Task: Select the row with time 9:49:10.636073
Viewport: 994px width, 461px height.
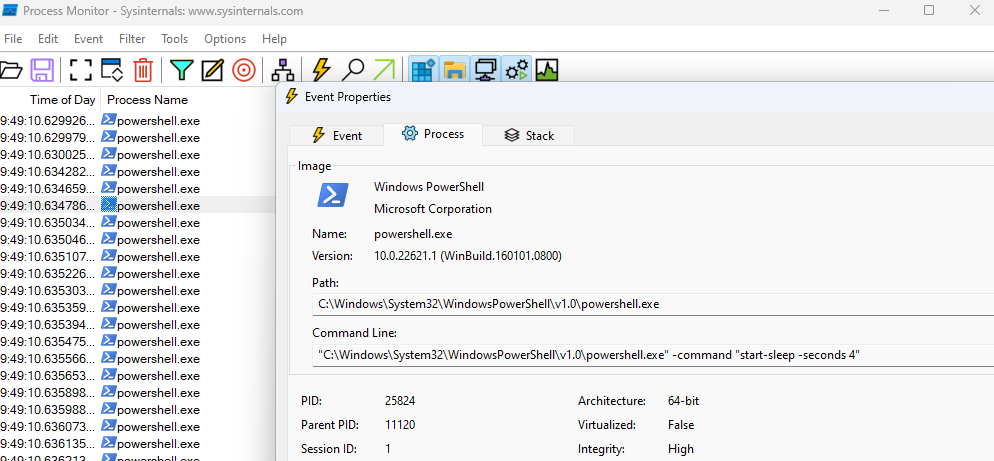Action: tap(138, 427)
